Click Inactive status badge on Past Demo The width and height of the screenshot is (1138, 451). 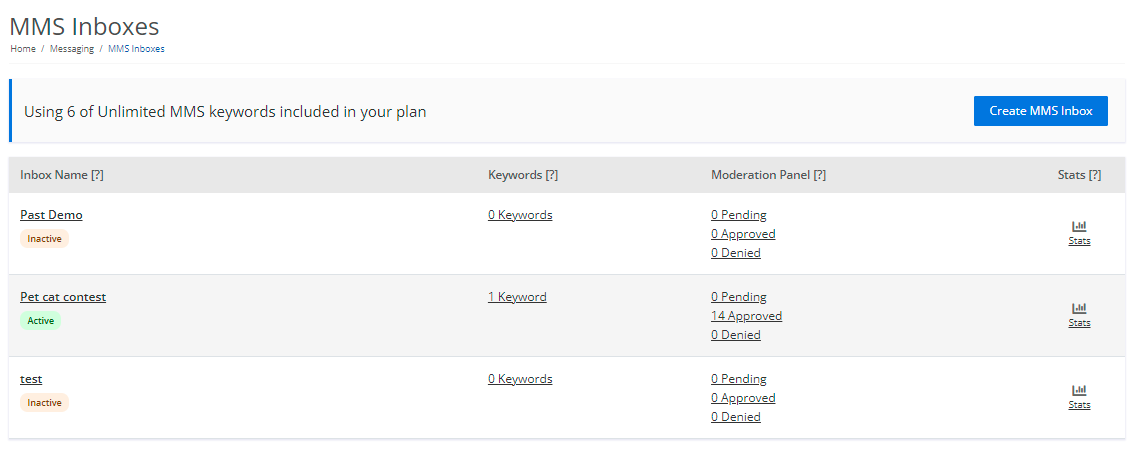[44, 239]
